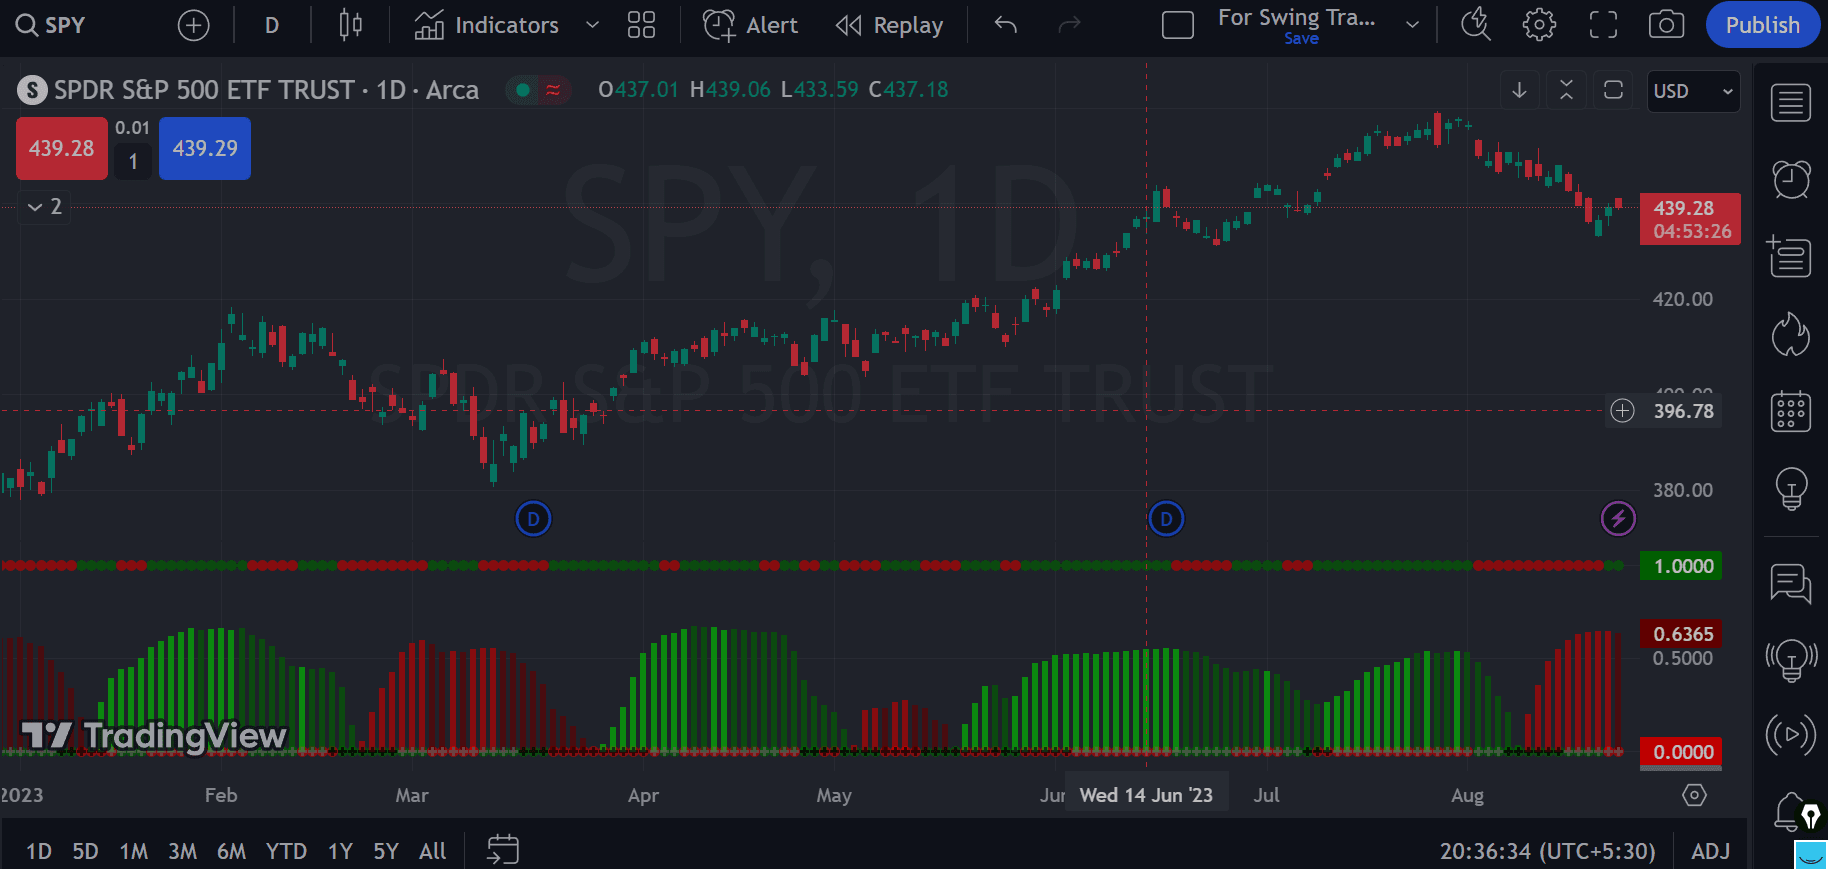This screenshot has width=1828, height=869.
Task: Click the SPDR S&P 500 ETF TRUST title
Action: [x=204, y=90]
